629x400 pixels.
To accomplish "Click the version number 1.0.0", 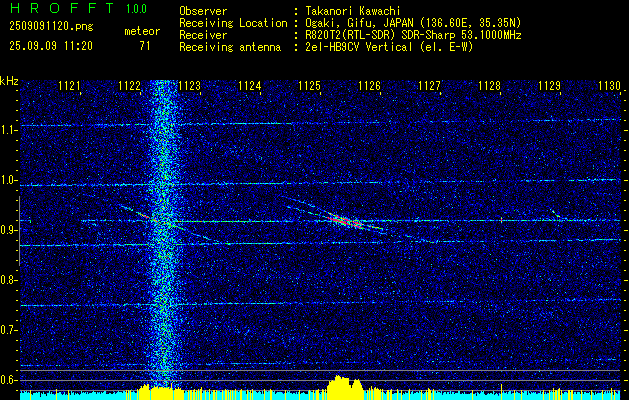I will (x=136, y=9).
